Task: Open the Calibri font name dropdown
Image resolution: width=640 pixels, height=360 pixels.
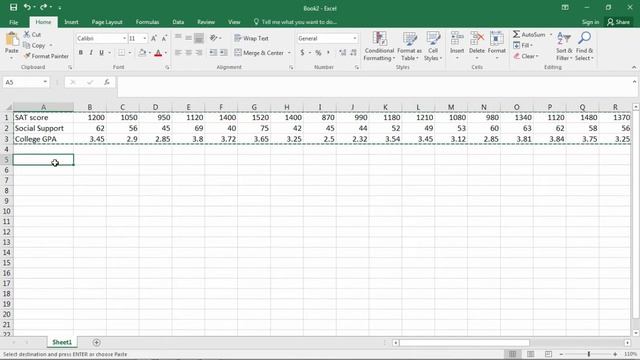Action: tap(124, 38)
